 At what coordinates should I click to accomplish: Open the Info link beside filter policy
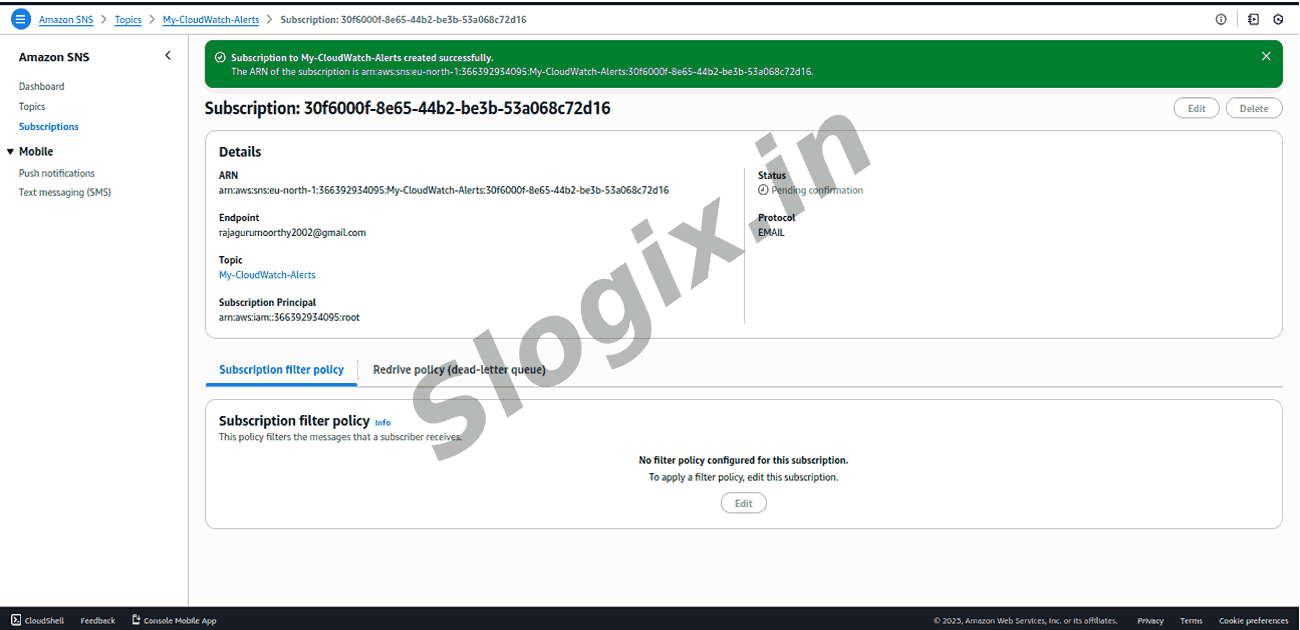[x=383, y=423]
